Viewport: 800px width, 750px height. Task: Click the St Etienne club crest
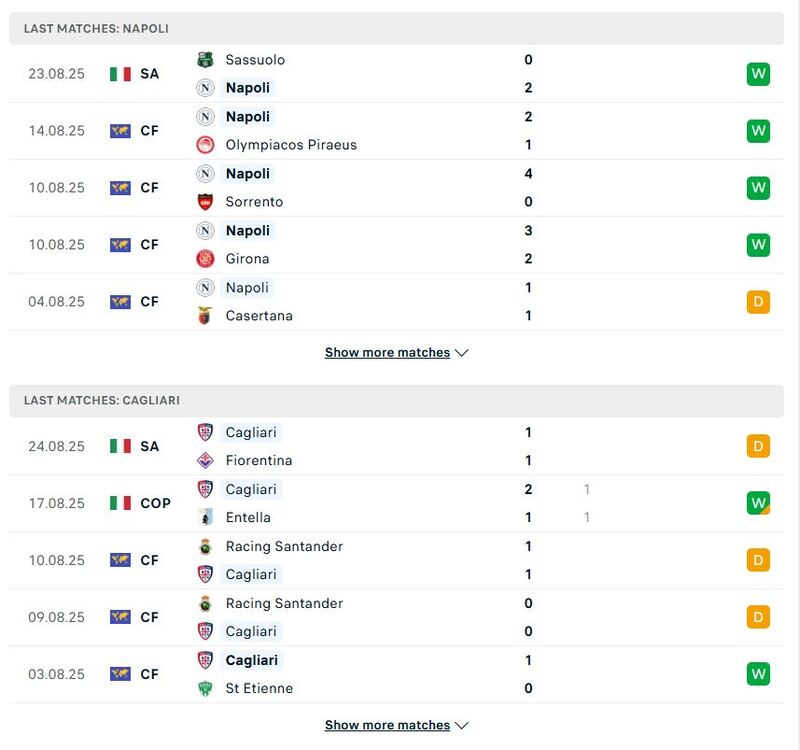pos(205,689)
